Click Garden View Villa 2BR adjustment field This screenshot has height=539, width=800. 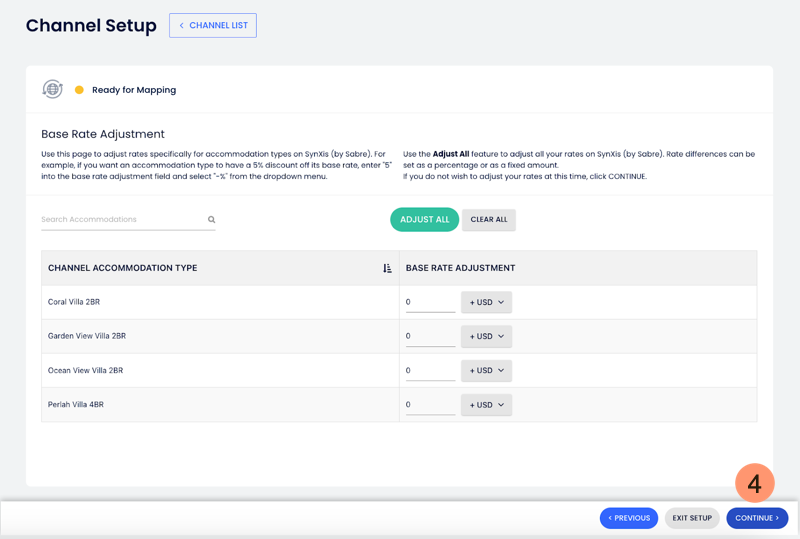click(430, 336)
